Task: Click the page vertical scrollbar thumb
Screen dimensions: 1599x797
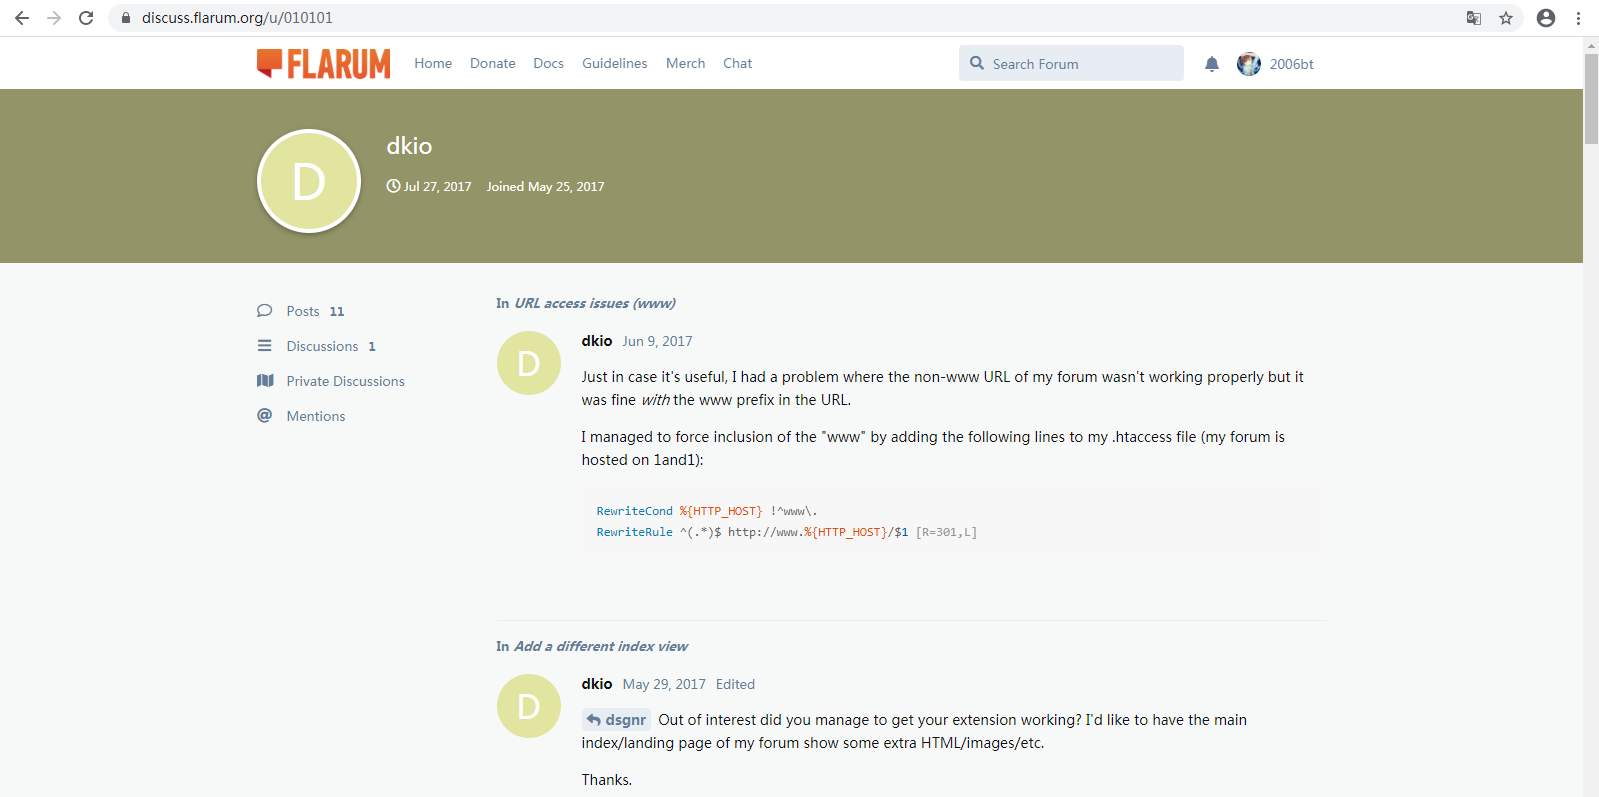Action: point(1591,98)
